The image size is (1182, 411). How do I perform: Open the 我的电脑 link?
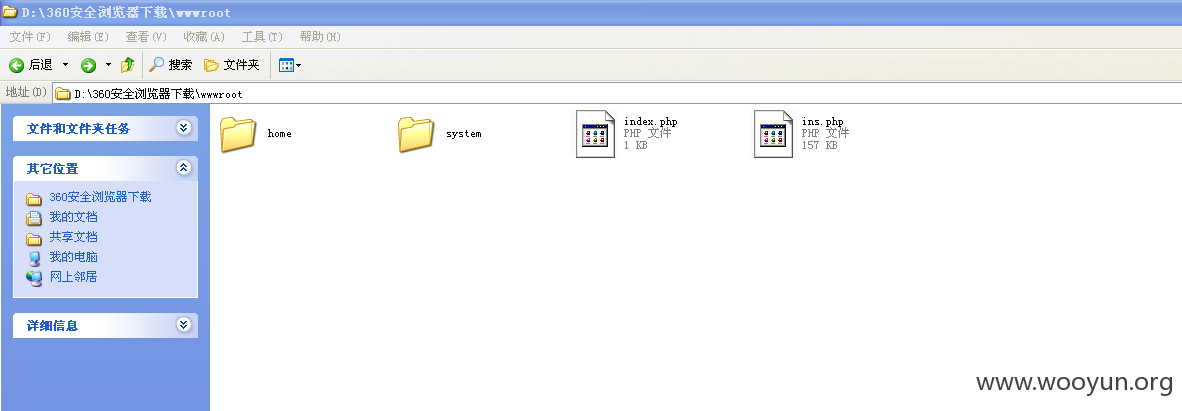click(73, 257)
